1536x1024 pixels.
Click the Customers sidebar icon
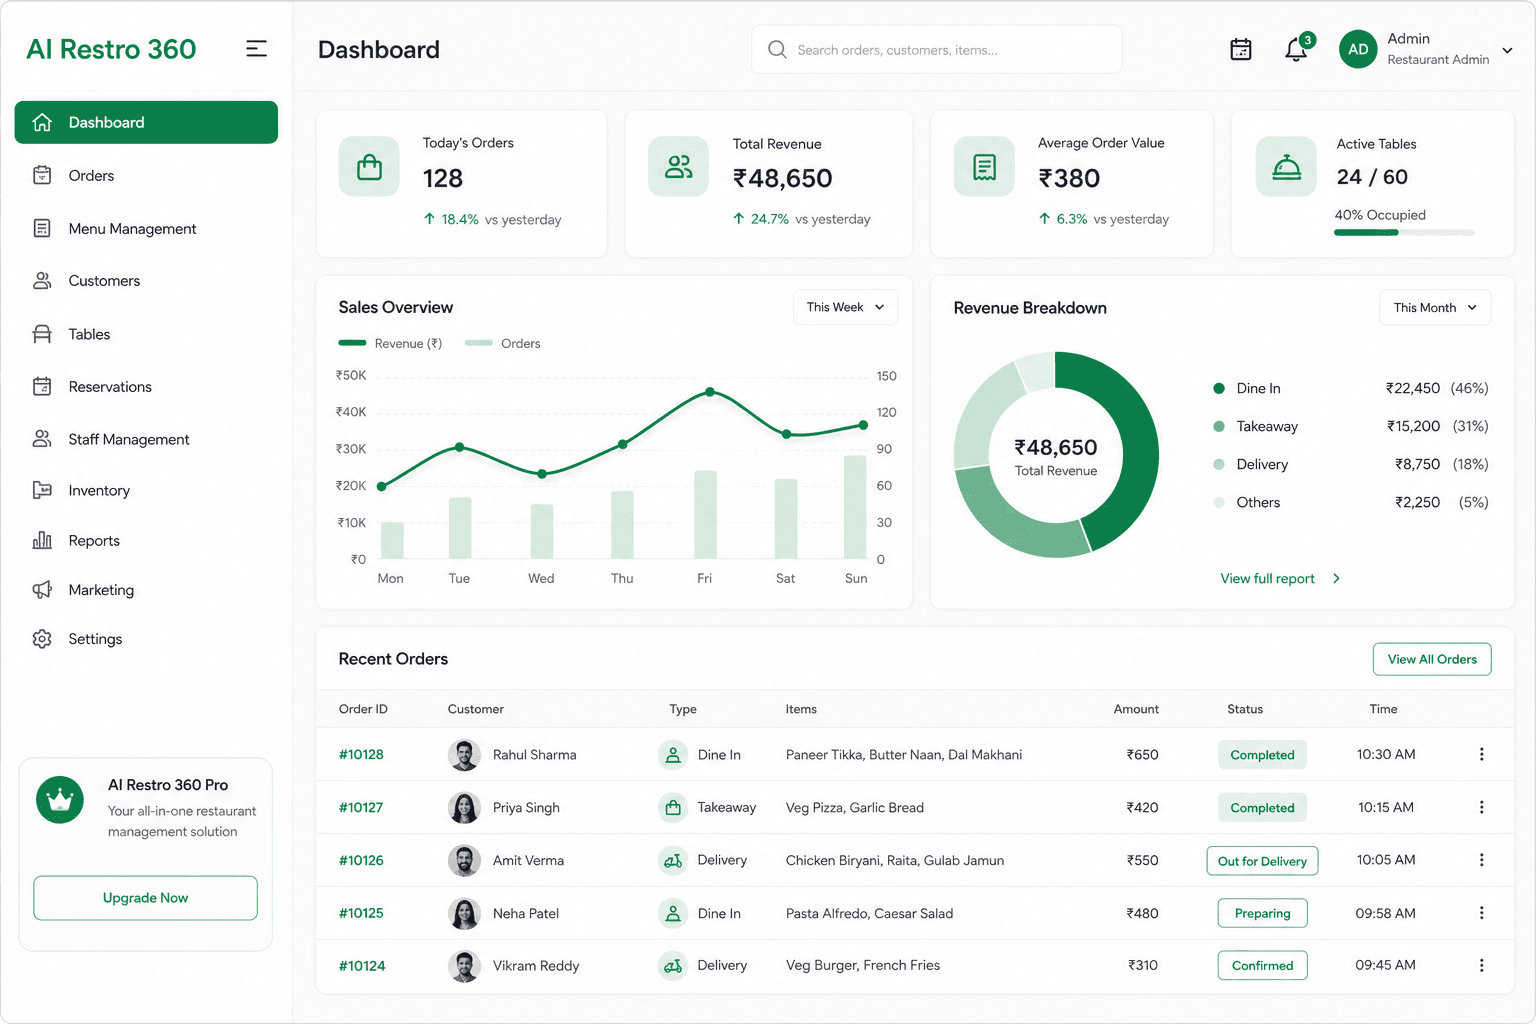point(42,281)
